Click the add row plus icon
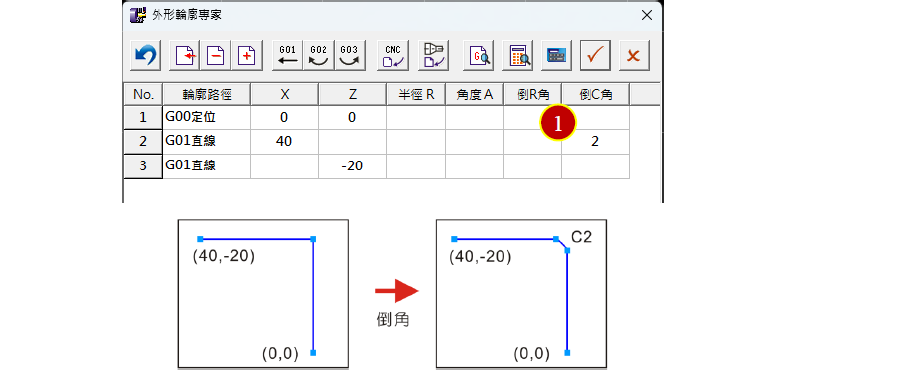 [x=247, y=56]
